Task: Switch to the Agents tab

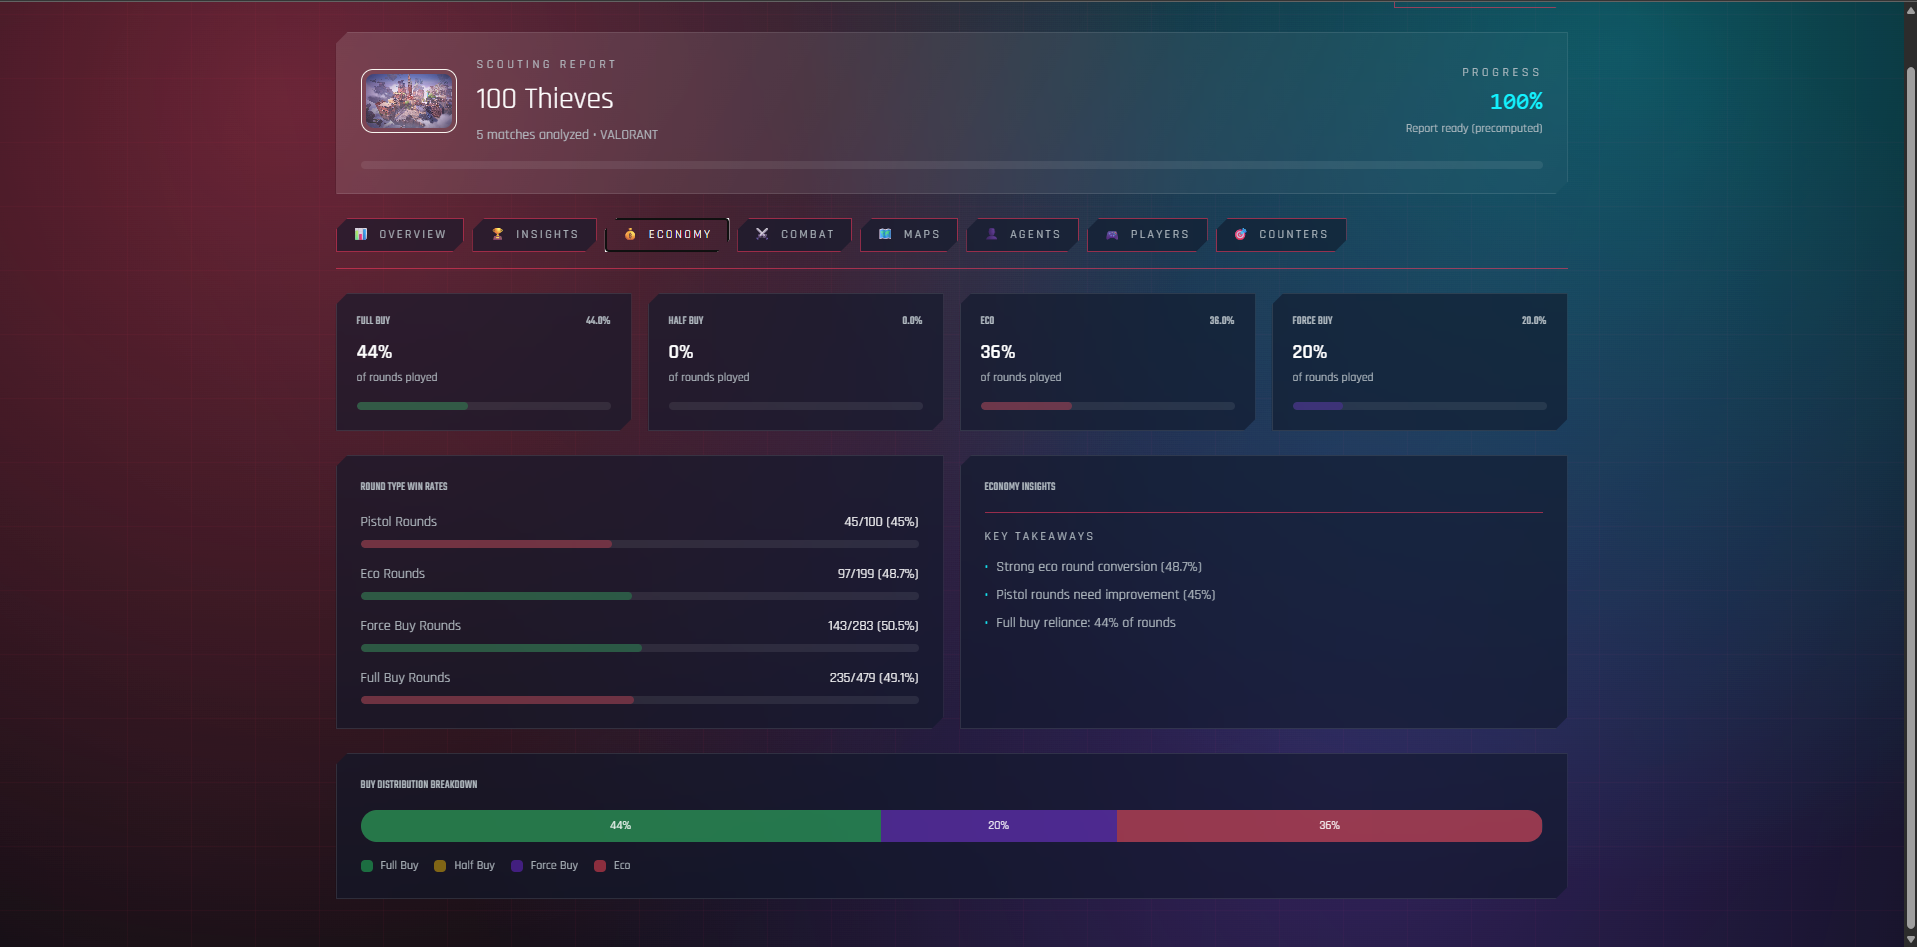Action: tap(1023, 234)
